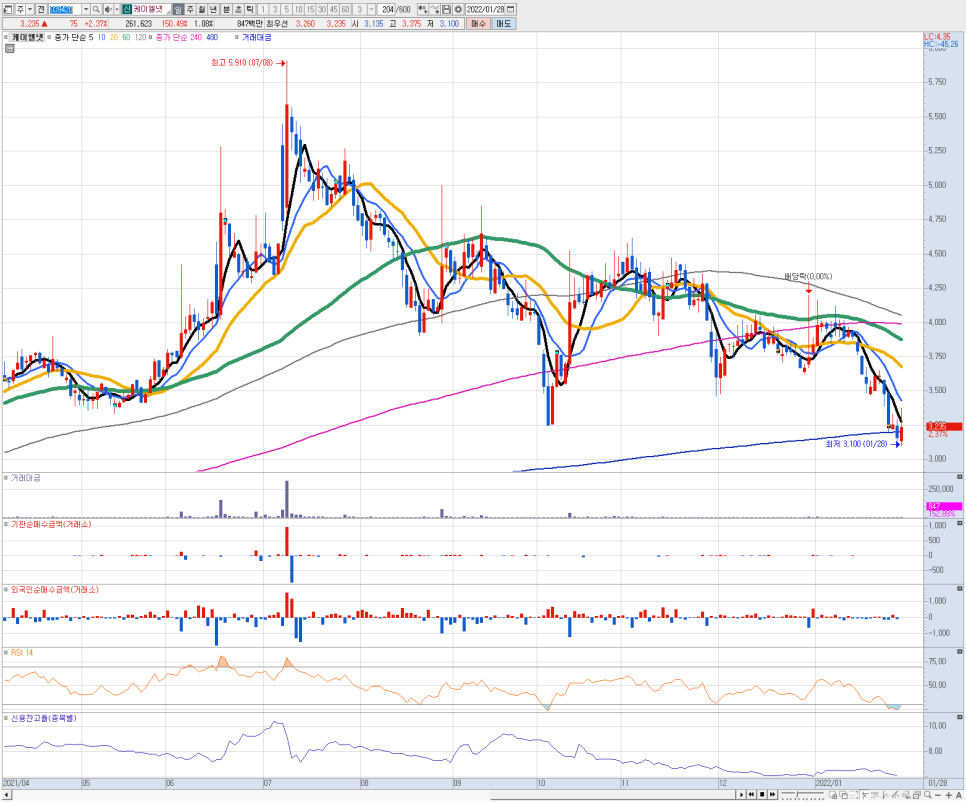
Task: Adjust the bottom zoom slider handle
Action: coord(797,794)
